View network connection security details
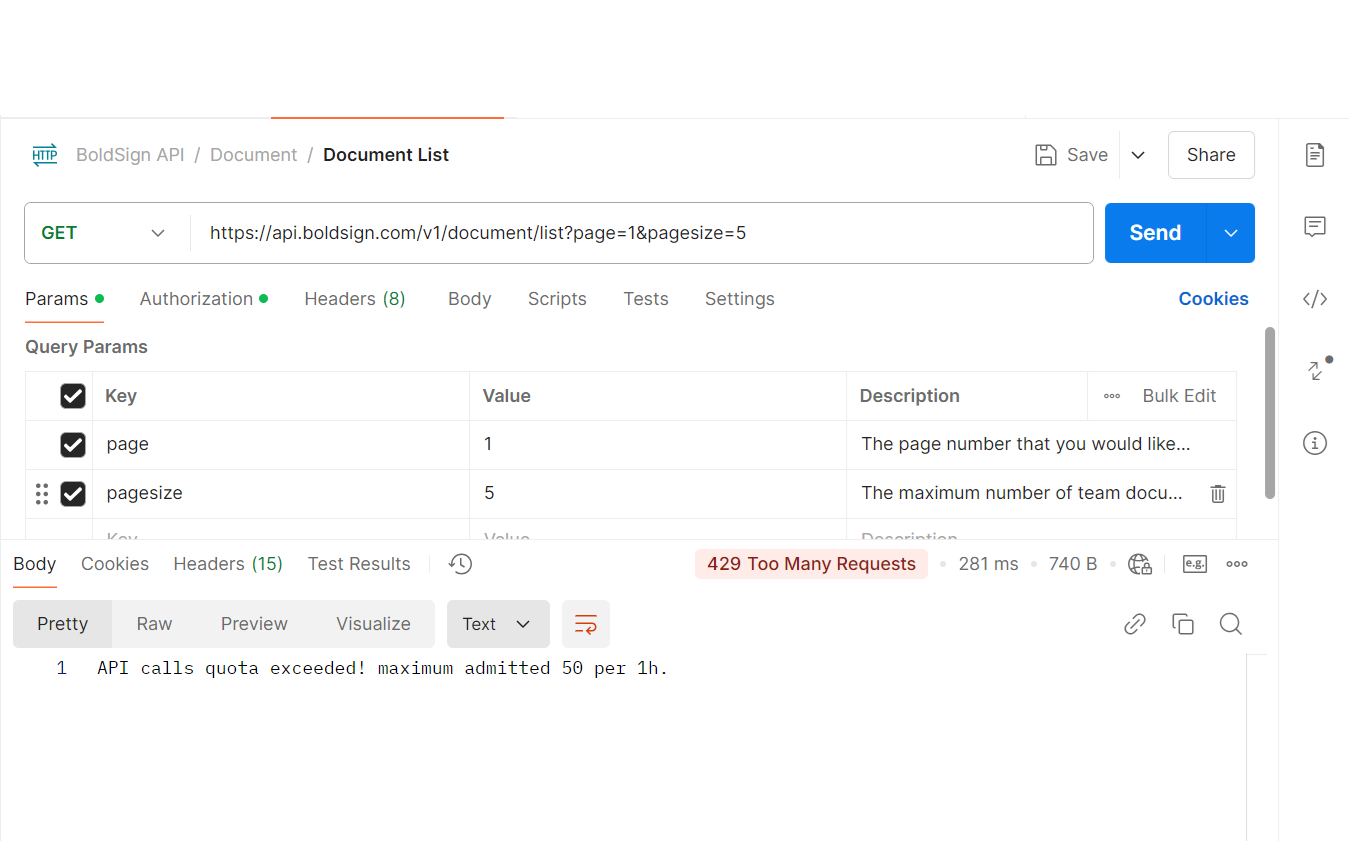 1140,563
